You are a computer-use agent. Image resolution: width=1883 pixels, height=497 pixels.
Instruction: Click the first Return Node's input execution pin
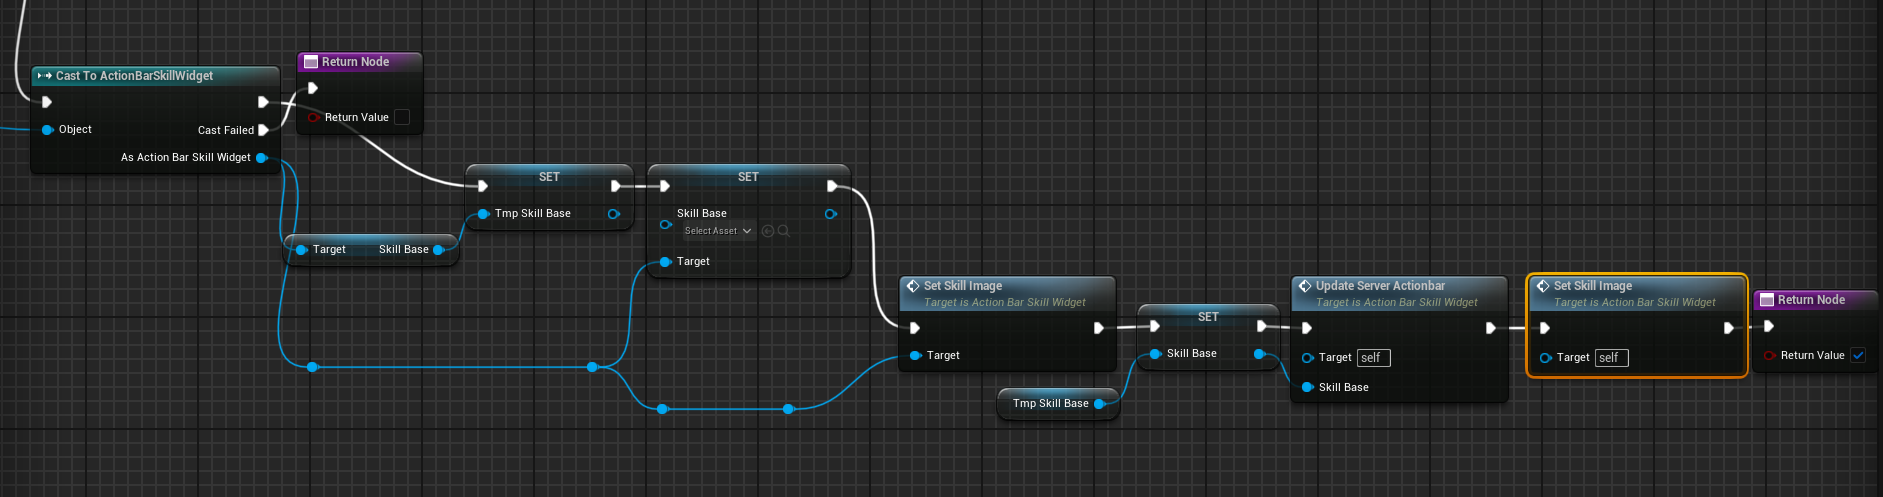[313, 88]
